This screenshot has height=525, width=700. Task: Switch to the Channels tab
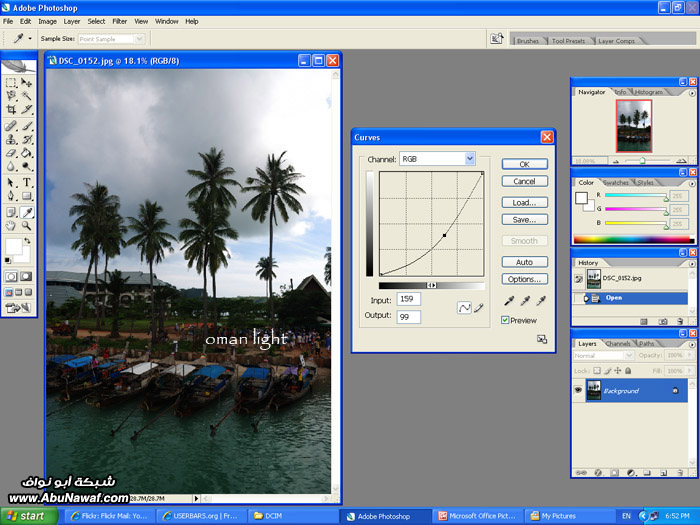618,343
